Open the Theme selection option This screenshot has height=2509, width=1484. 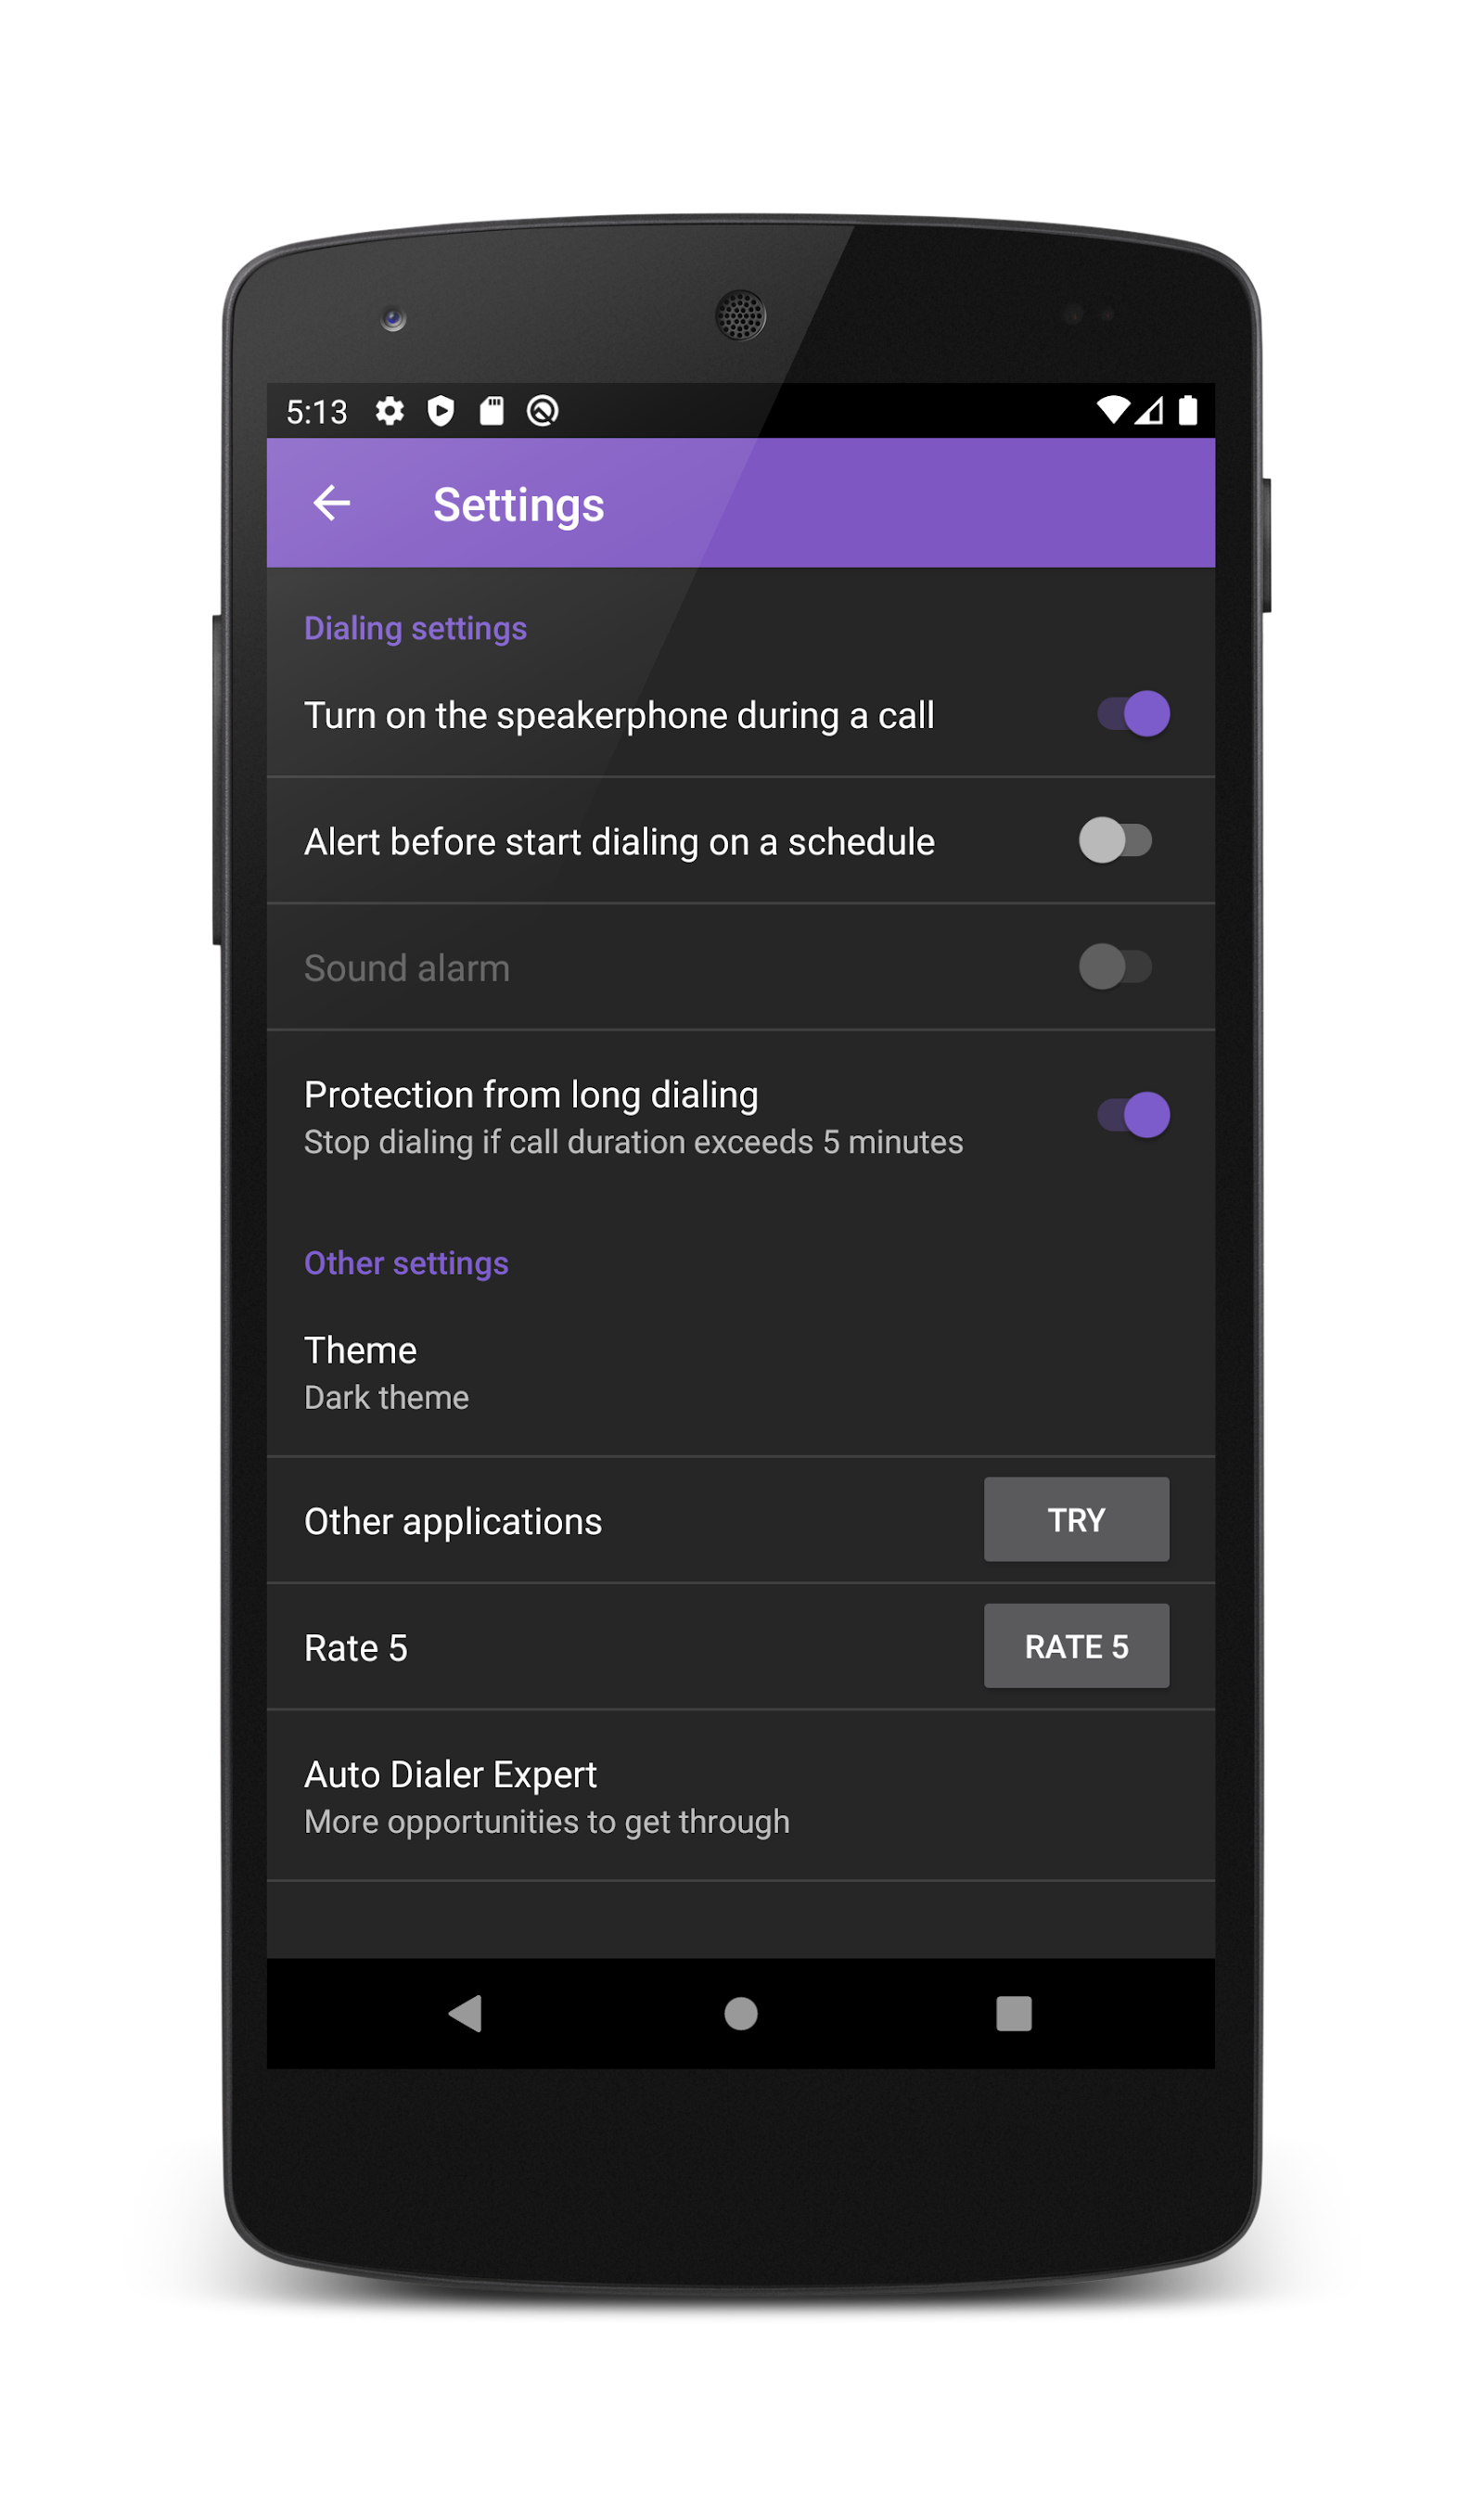tap(741, 1373)
